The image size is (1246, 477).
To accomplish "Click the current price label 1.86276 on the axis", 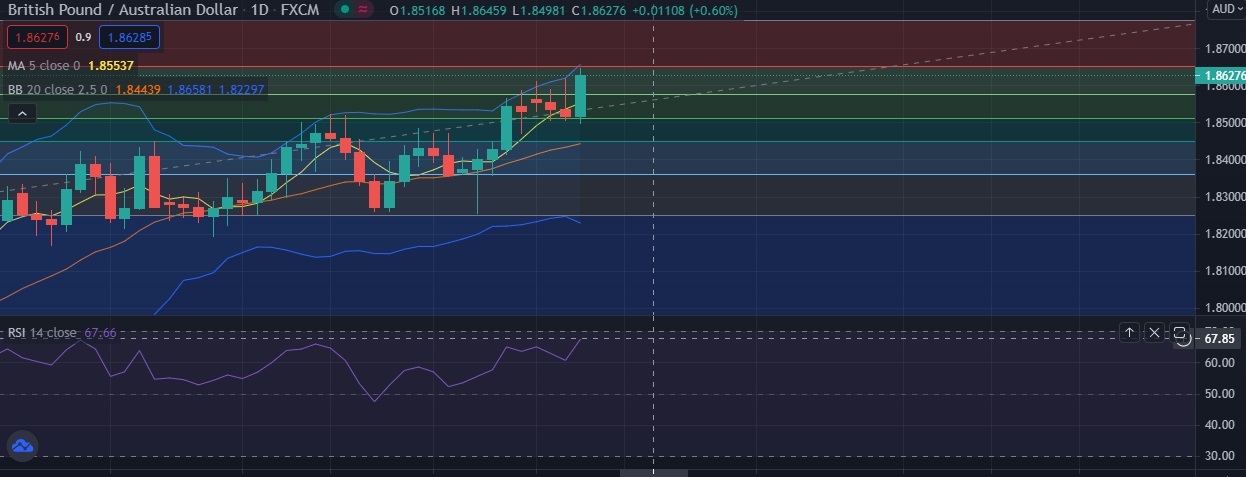I will coord(1223,76).
